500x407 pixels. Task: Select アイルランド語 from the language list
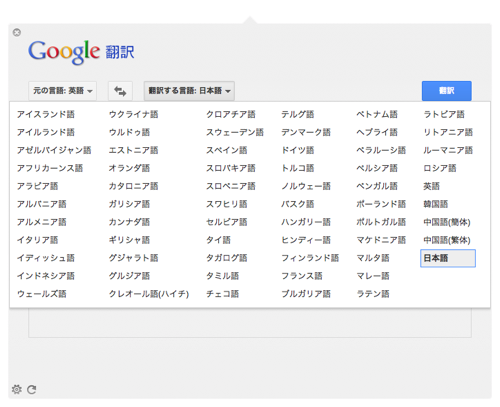[x=46, y=132]
